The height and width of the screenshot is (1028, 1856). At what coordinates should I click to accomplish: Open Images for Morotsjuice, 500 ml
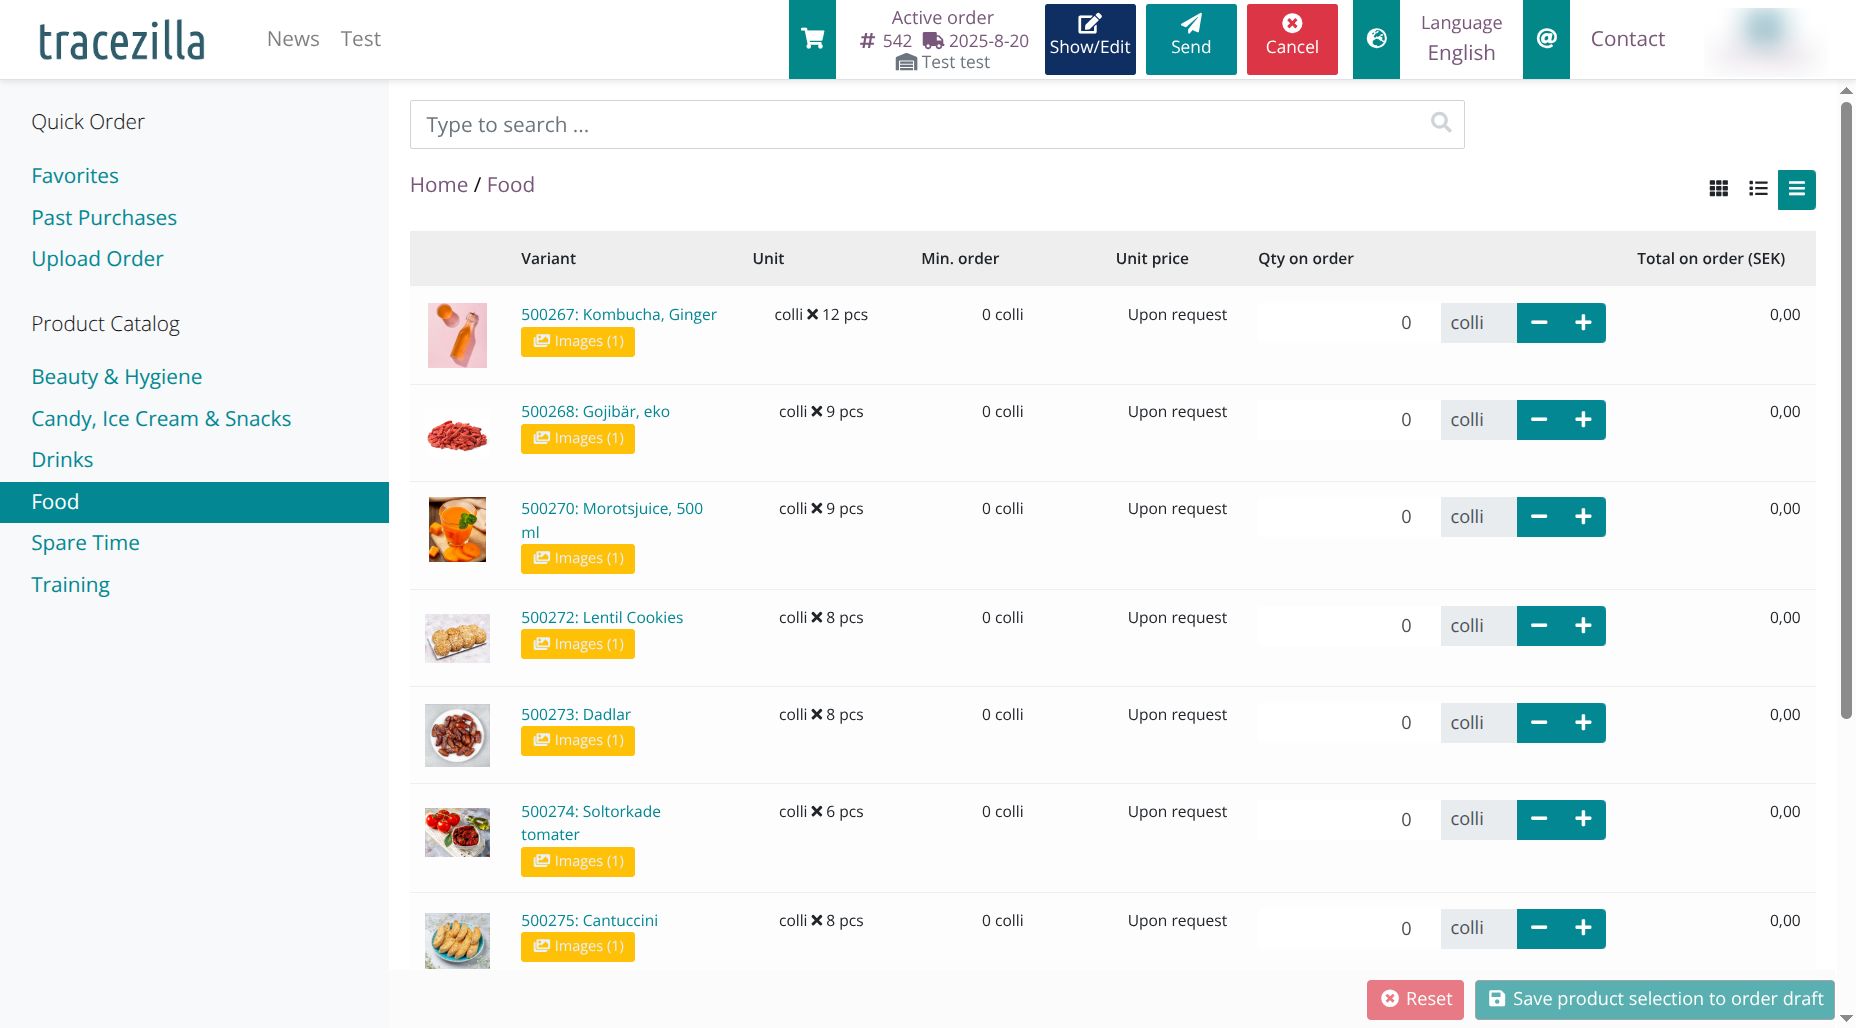tap(577, 558)
